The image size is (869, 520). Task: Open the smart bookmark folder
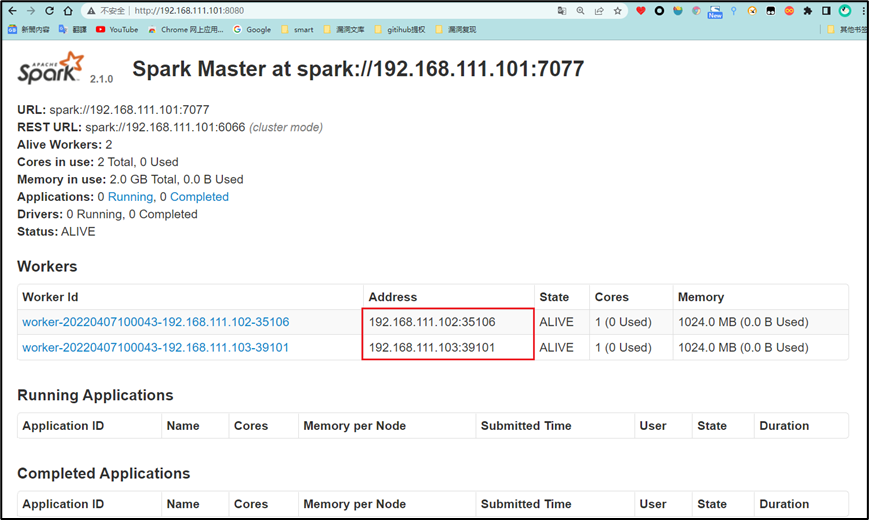(297, 29)
